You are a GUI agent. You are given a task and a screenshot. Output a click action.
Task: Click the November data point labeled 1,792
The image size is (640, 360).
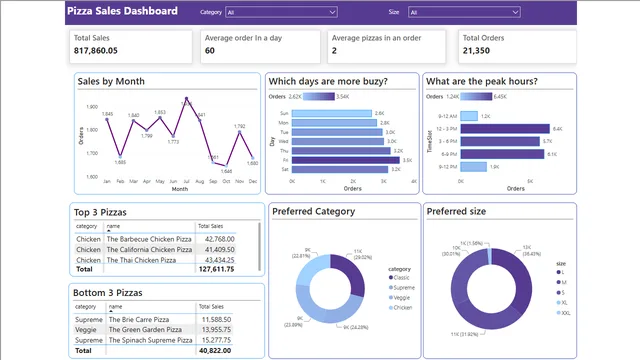coord(240,132)
